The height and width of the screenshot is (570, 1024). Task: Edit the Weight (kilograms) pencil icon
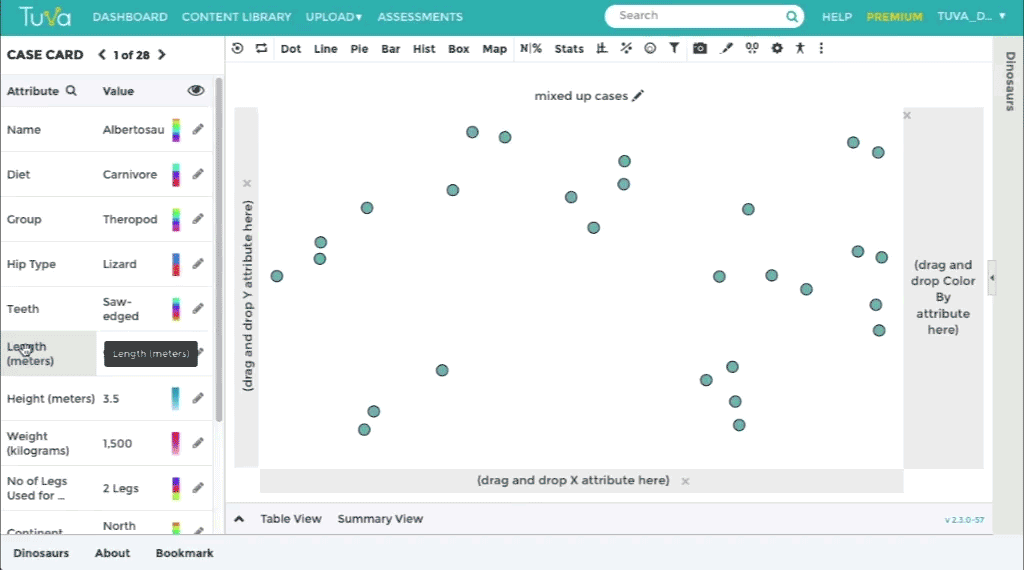click(x=198, y=443)
